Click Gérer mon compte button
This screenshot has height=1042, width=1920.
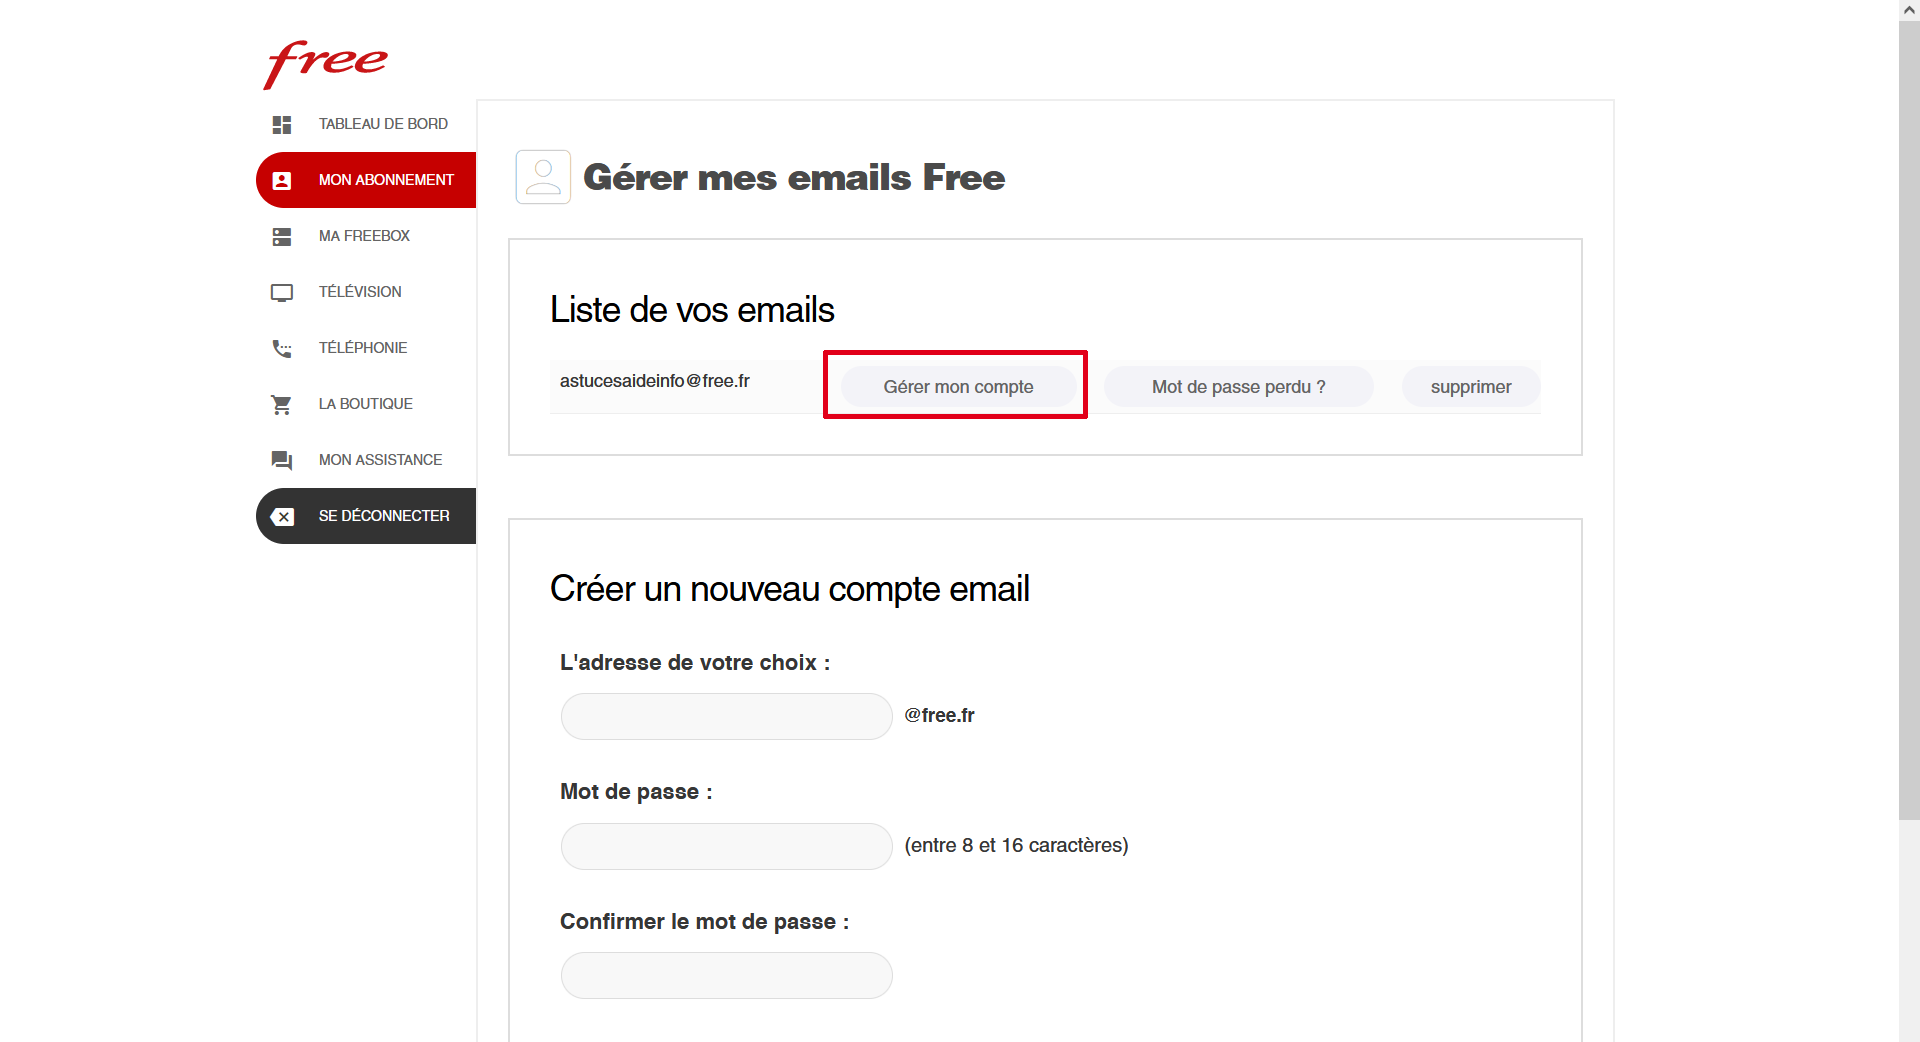958,387
